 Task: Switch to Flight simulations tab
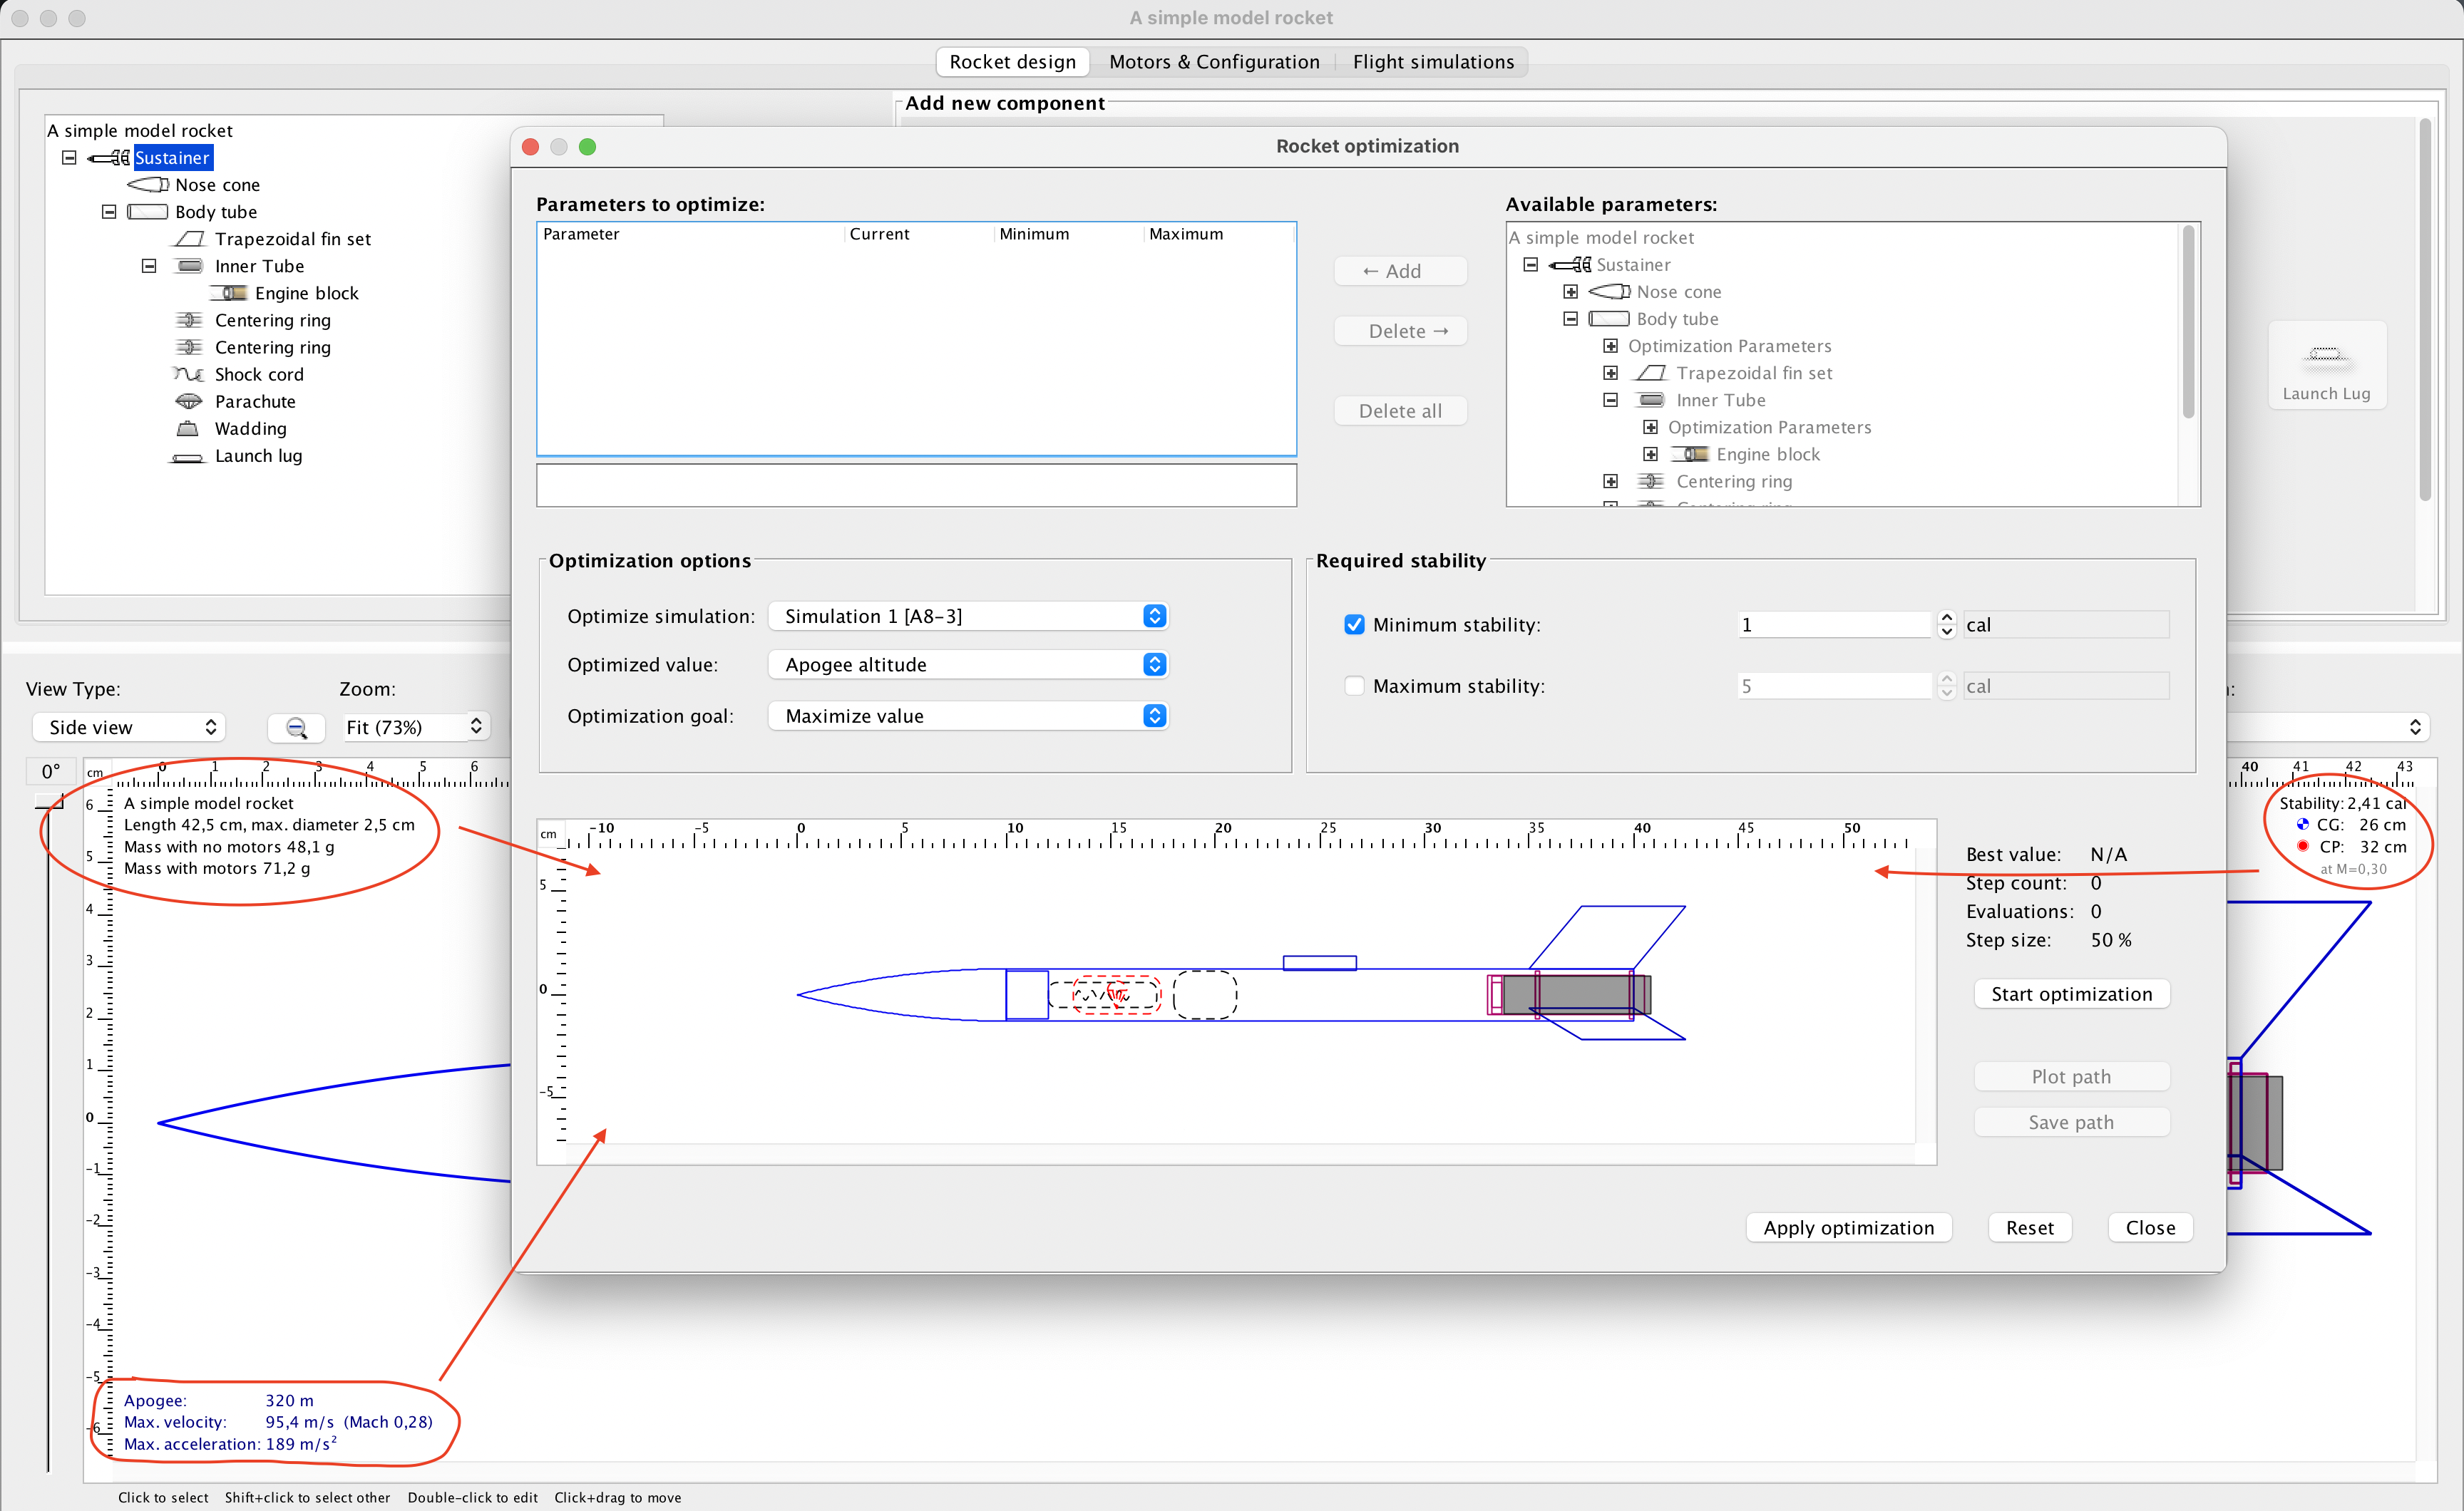(1433, 62)
